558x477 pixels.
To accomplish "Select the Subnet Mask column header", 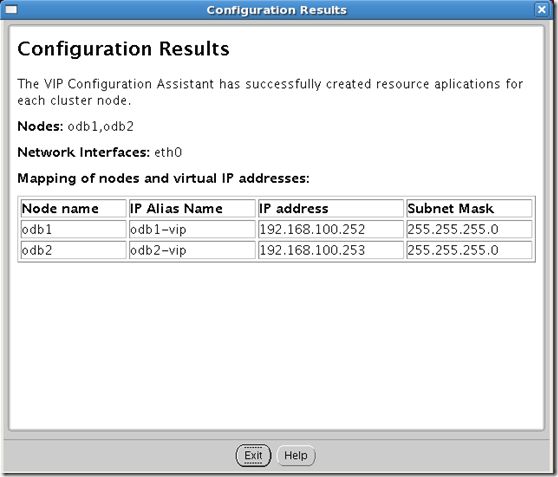I will tap(469, 208).
